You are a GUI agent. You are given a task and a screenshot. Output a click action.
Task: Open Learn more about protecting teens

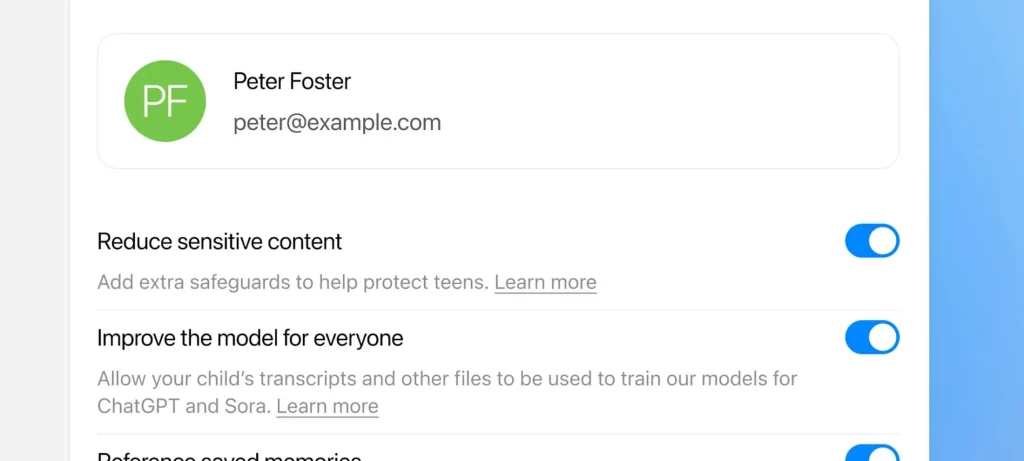545,282
